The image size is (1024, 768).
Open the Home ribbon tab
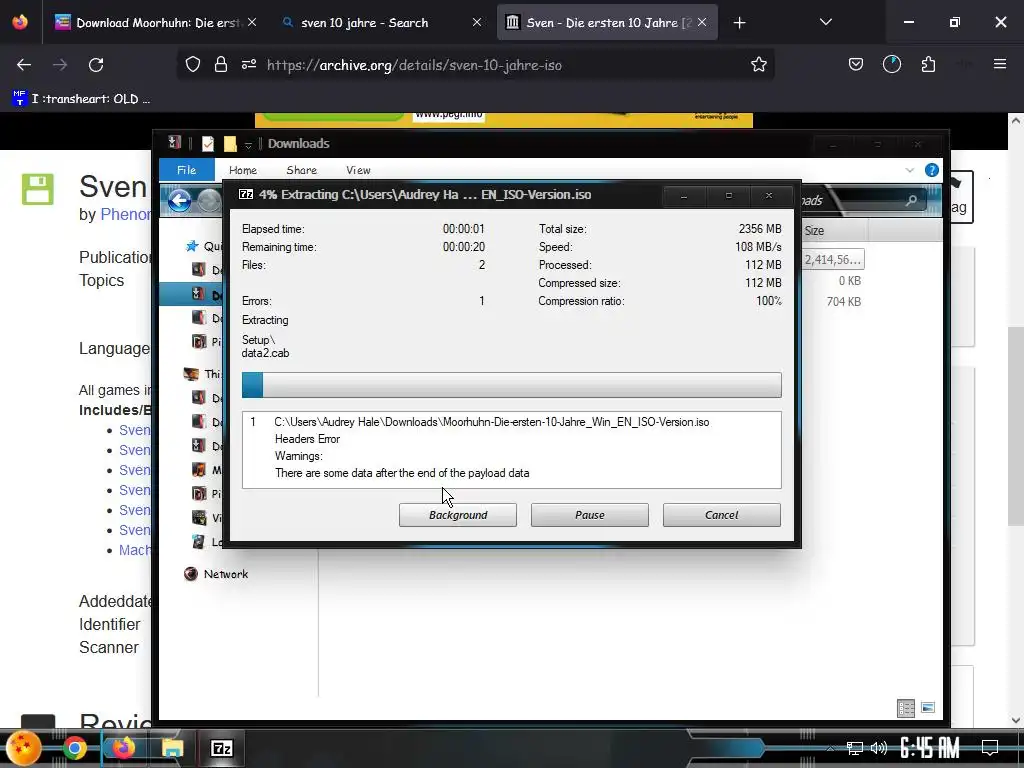pyautogui.click(x=243, y=170)
